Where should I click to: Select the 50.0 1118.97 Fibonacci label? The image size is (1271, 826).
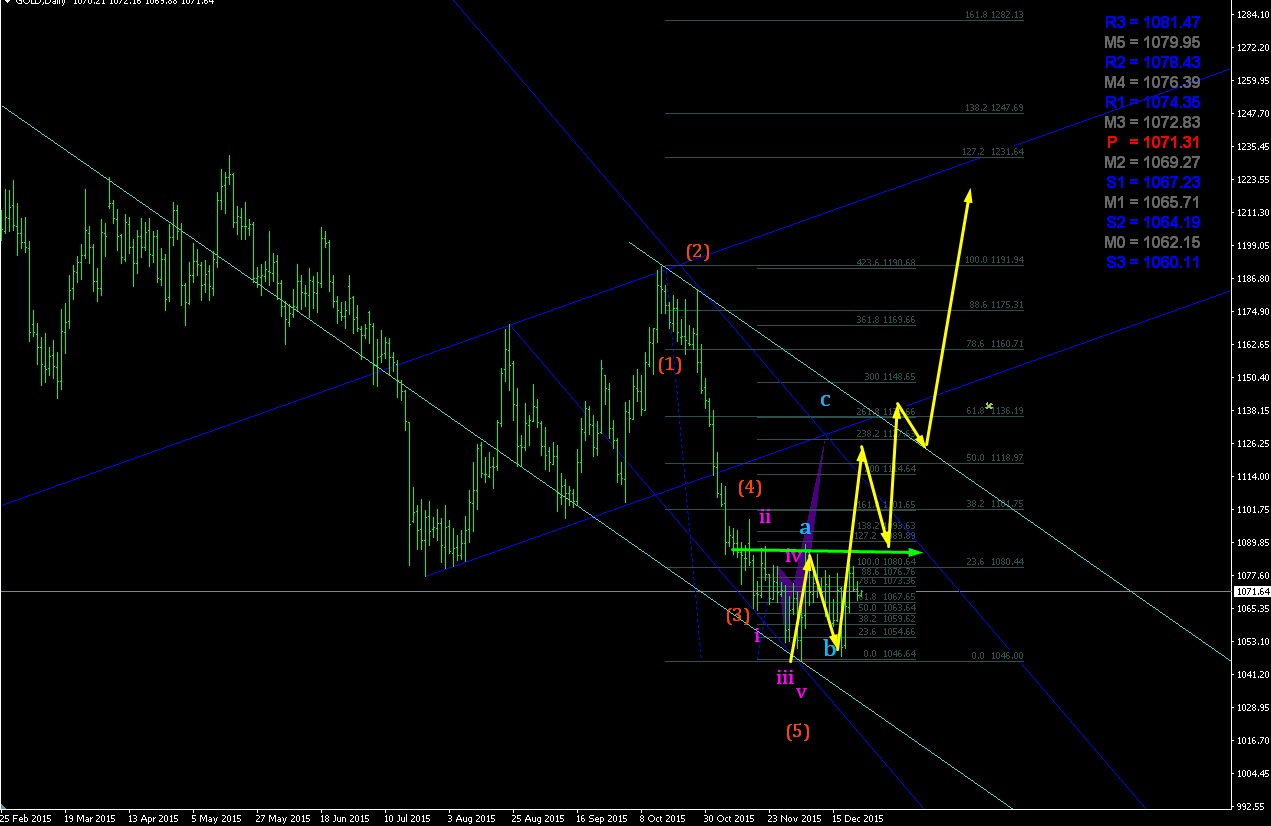(996, 457)
